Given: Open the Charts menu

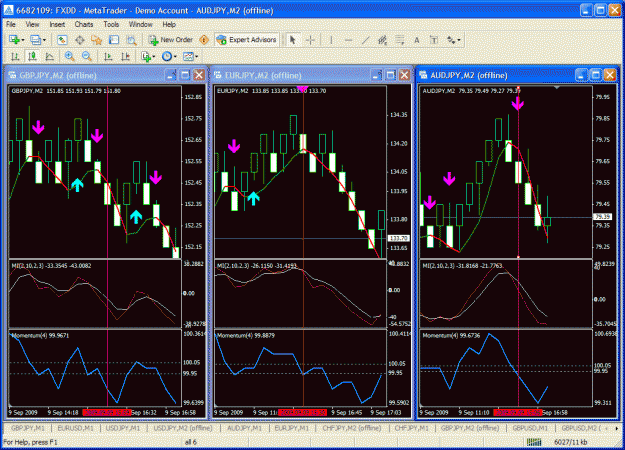Looking at the screenshot, I should tap(84, 24).
